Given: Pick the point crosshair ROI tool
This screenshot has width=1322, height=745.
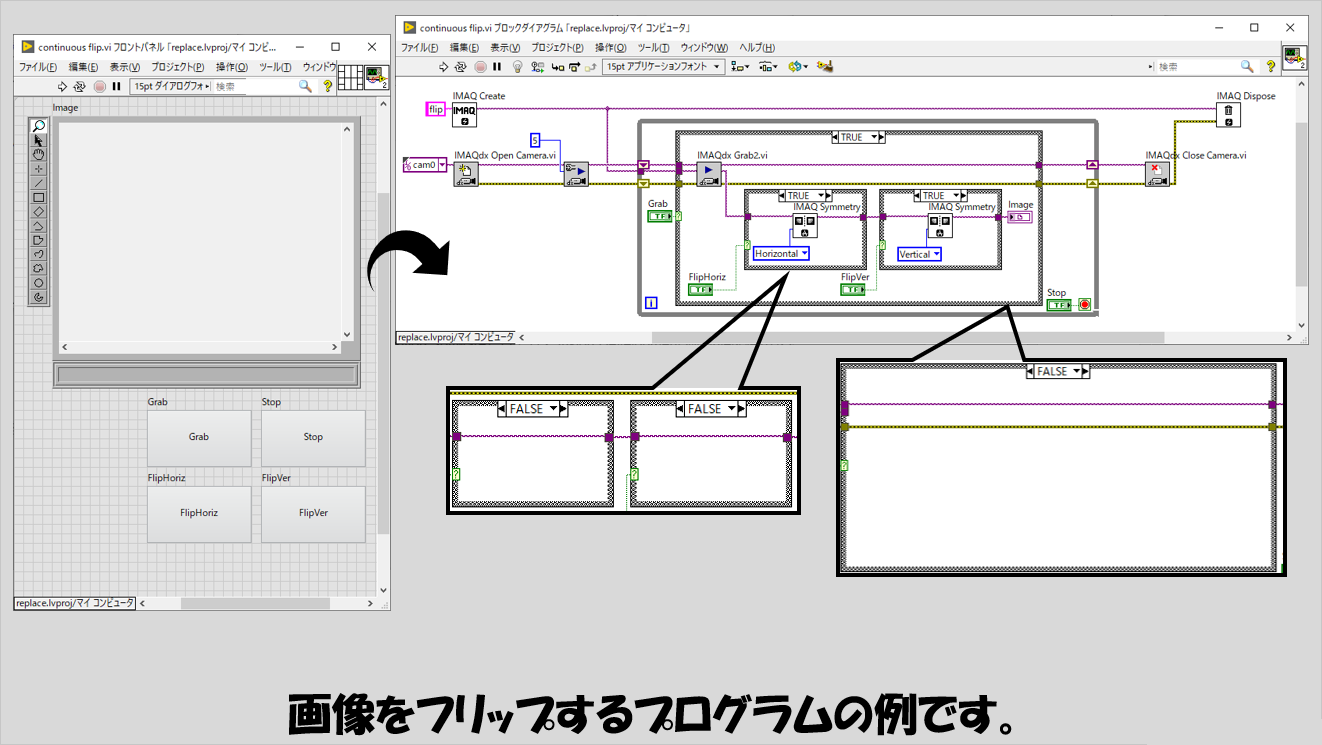Looking at the screenshot, I should pyautogui.click(x=39, y=169).
